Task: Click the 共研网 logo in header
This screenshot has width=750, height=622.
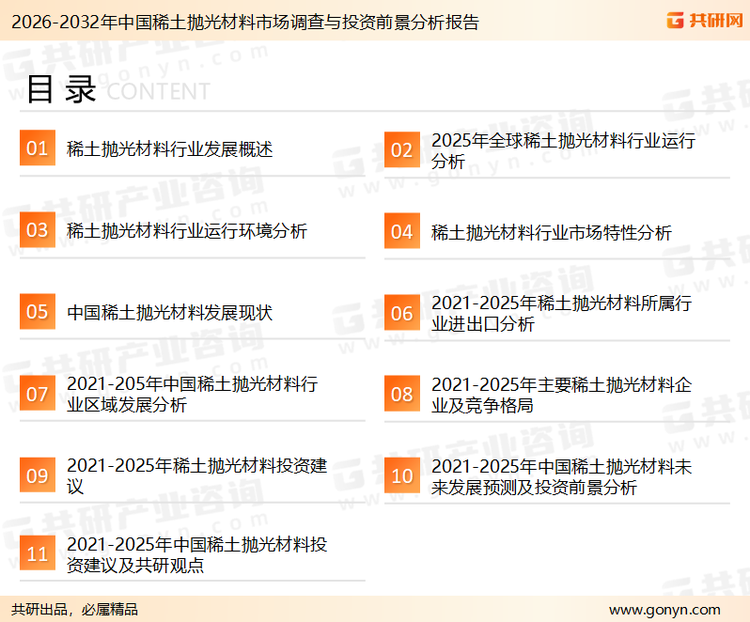Action: tap(705, 20)
